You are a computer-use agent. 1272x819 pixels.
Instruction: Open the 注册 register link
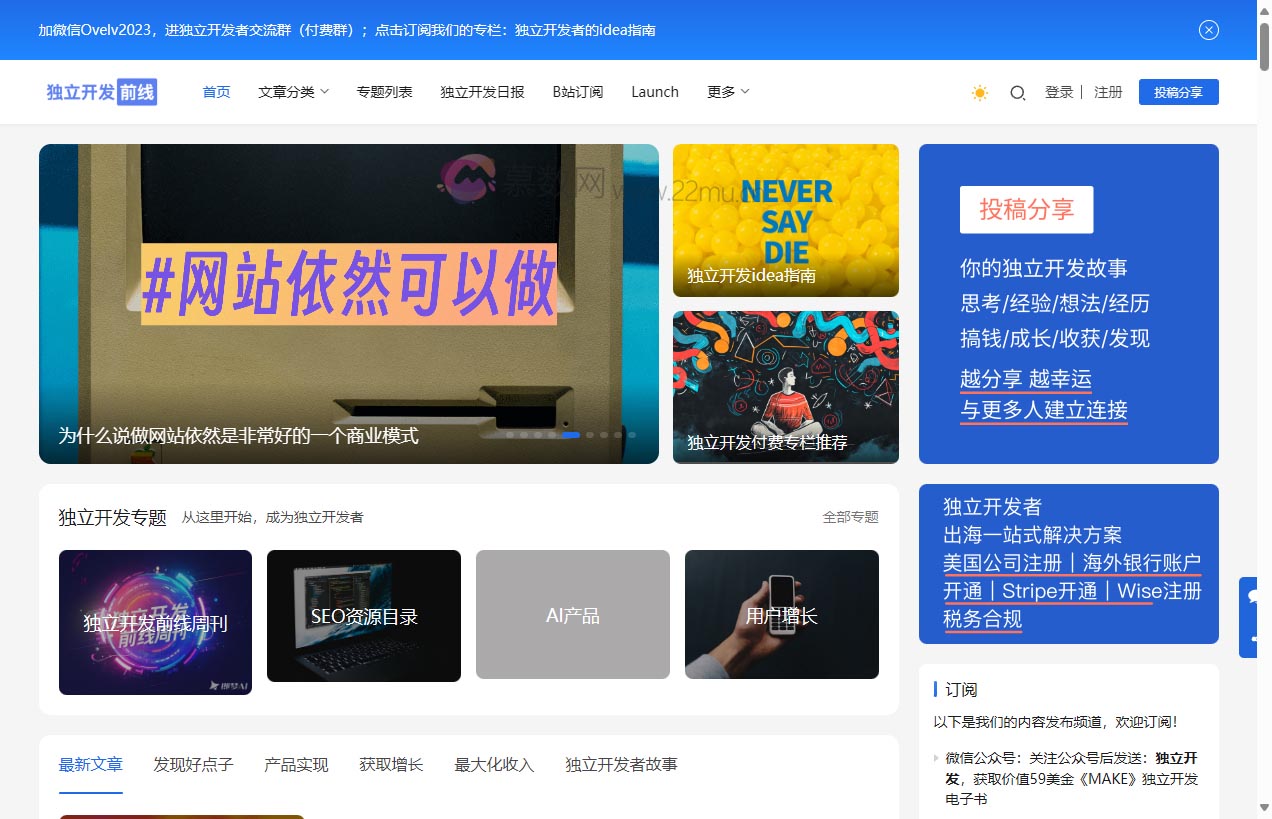click(1108, 91)
